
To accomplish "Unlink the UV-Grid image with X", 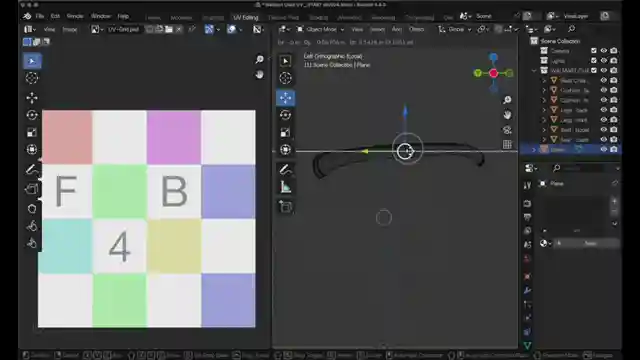I will 178,29.
